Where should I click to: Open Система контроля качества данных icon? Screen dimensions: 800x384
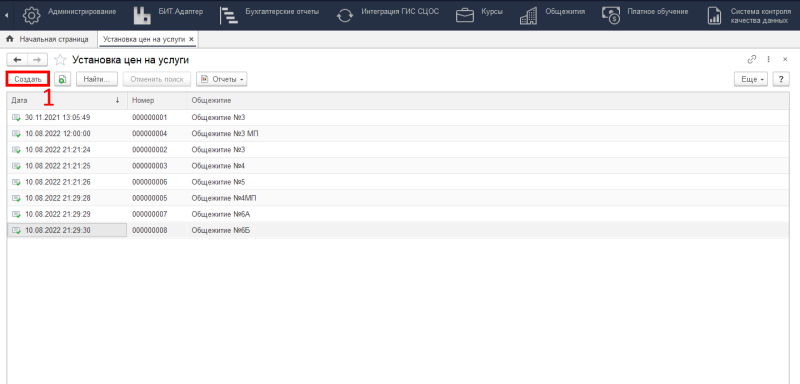point(714,15)
